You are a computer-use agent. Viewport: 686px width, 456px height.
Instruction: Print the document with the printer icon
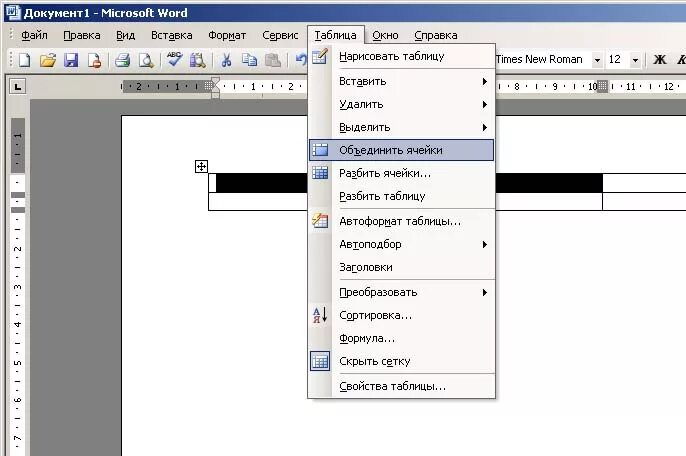(x=122, y=60)
